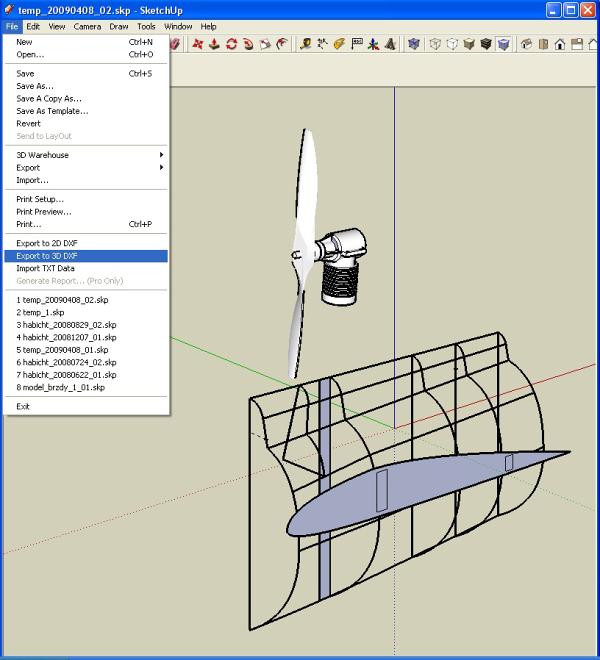Expand the Export submenu arrow
Image resolution: width=600 pixels, height=660 pixels.
[161, 168]
